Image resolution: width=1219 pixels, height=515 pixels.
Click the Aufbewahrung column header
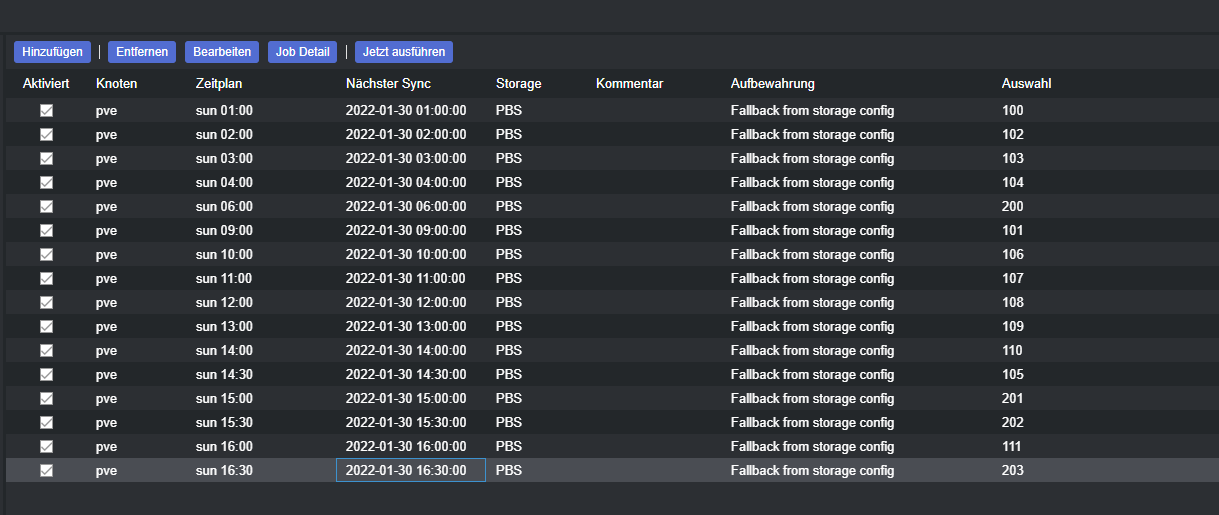coord(773,84)
